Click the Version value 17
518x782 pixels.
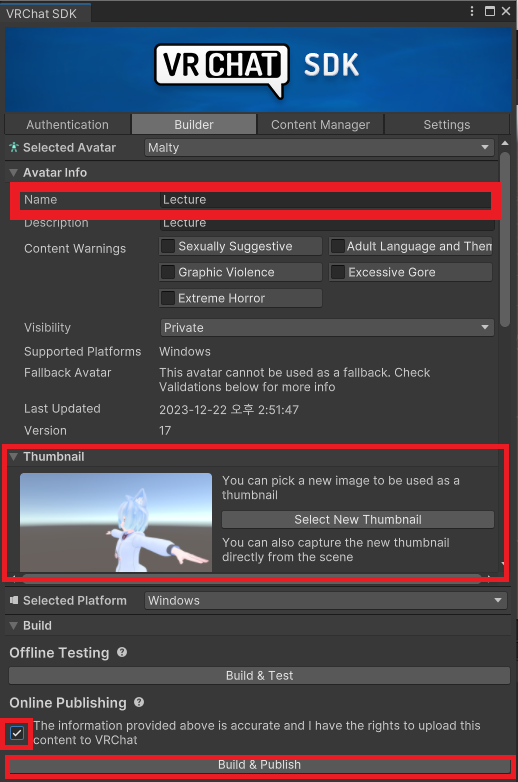tap(165, 430)
